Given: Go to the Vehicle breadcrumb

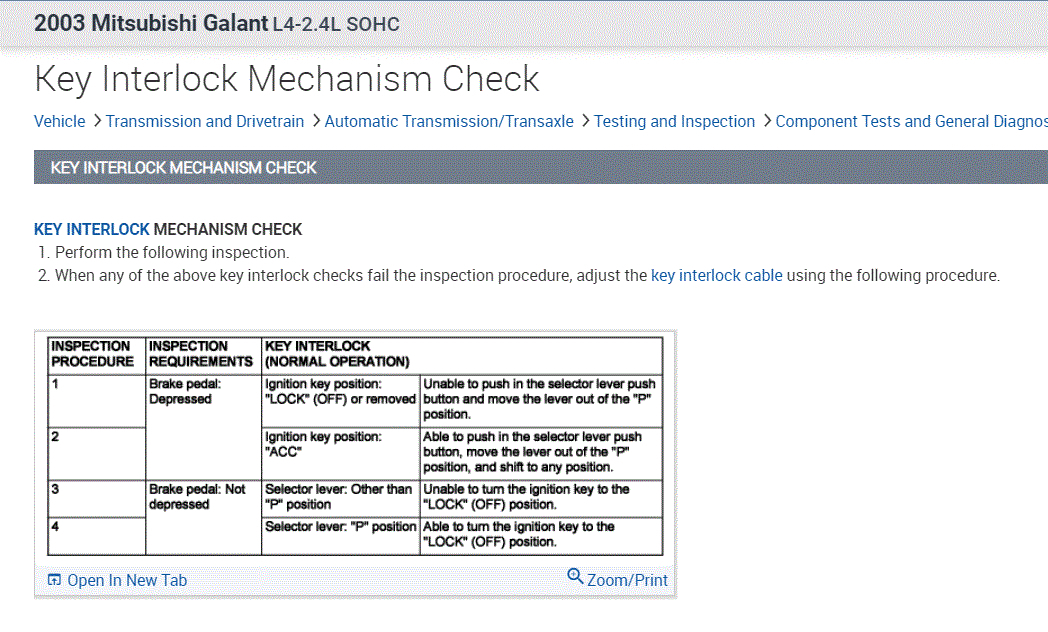Looking at the screenshot, I should click(x=60, y=121).
